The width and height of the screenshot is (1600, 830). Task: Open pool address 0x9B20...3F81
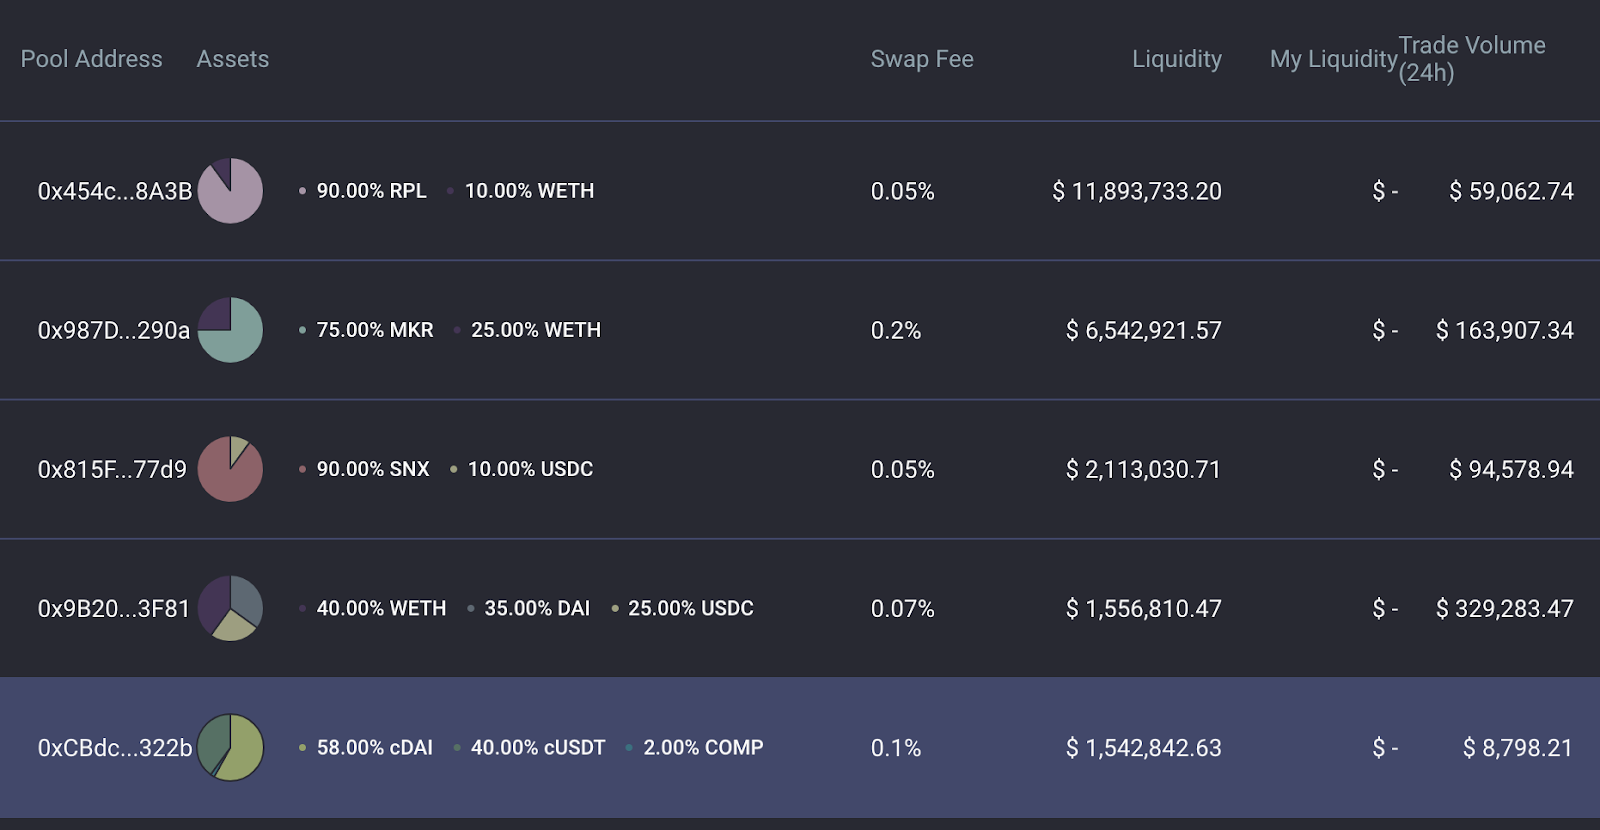(x=113, y=608)
